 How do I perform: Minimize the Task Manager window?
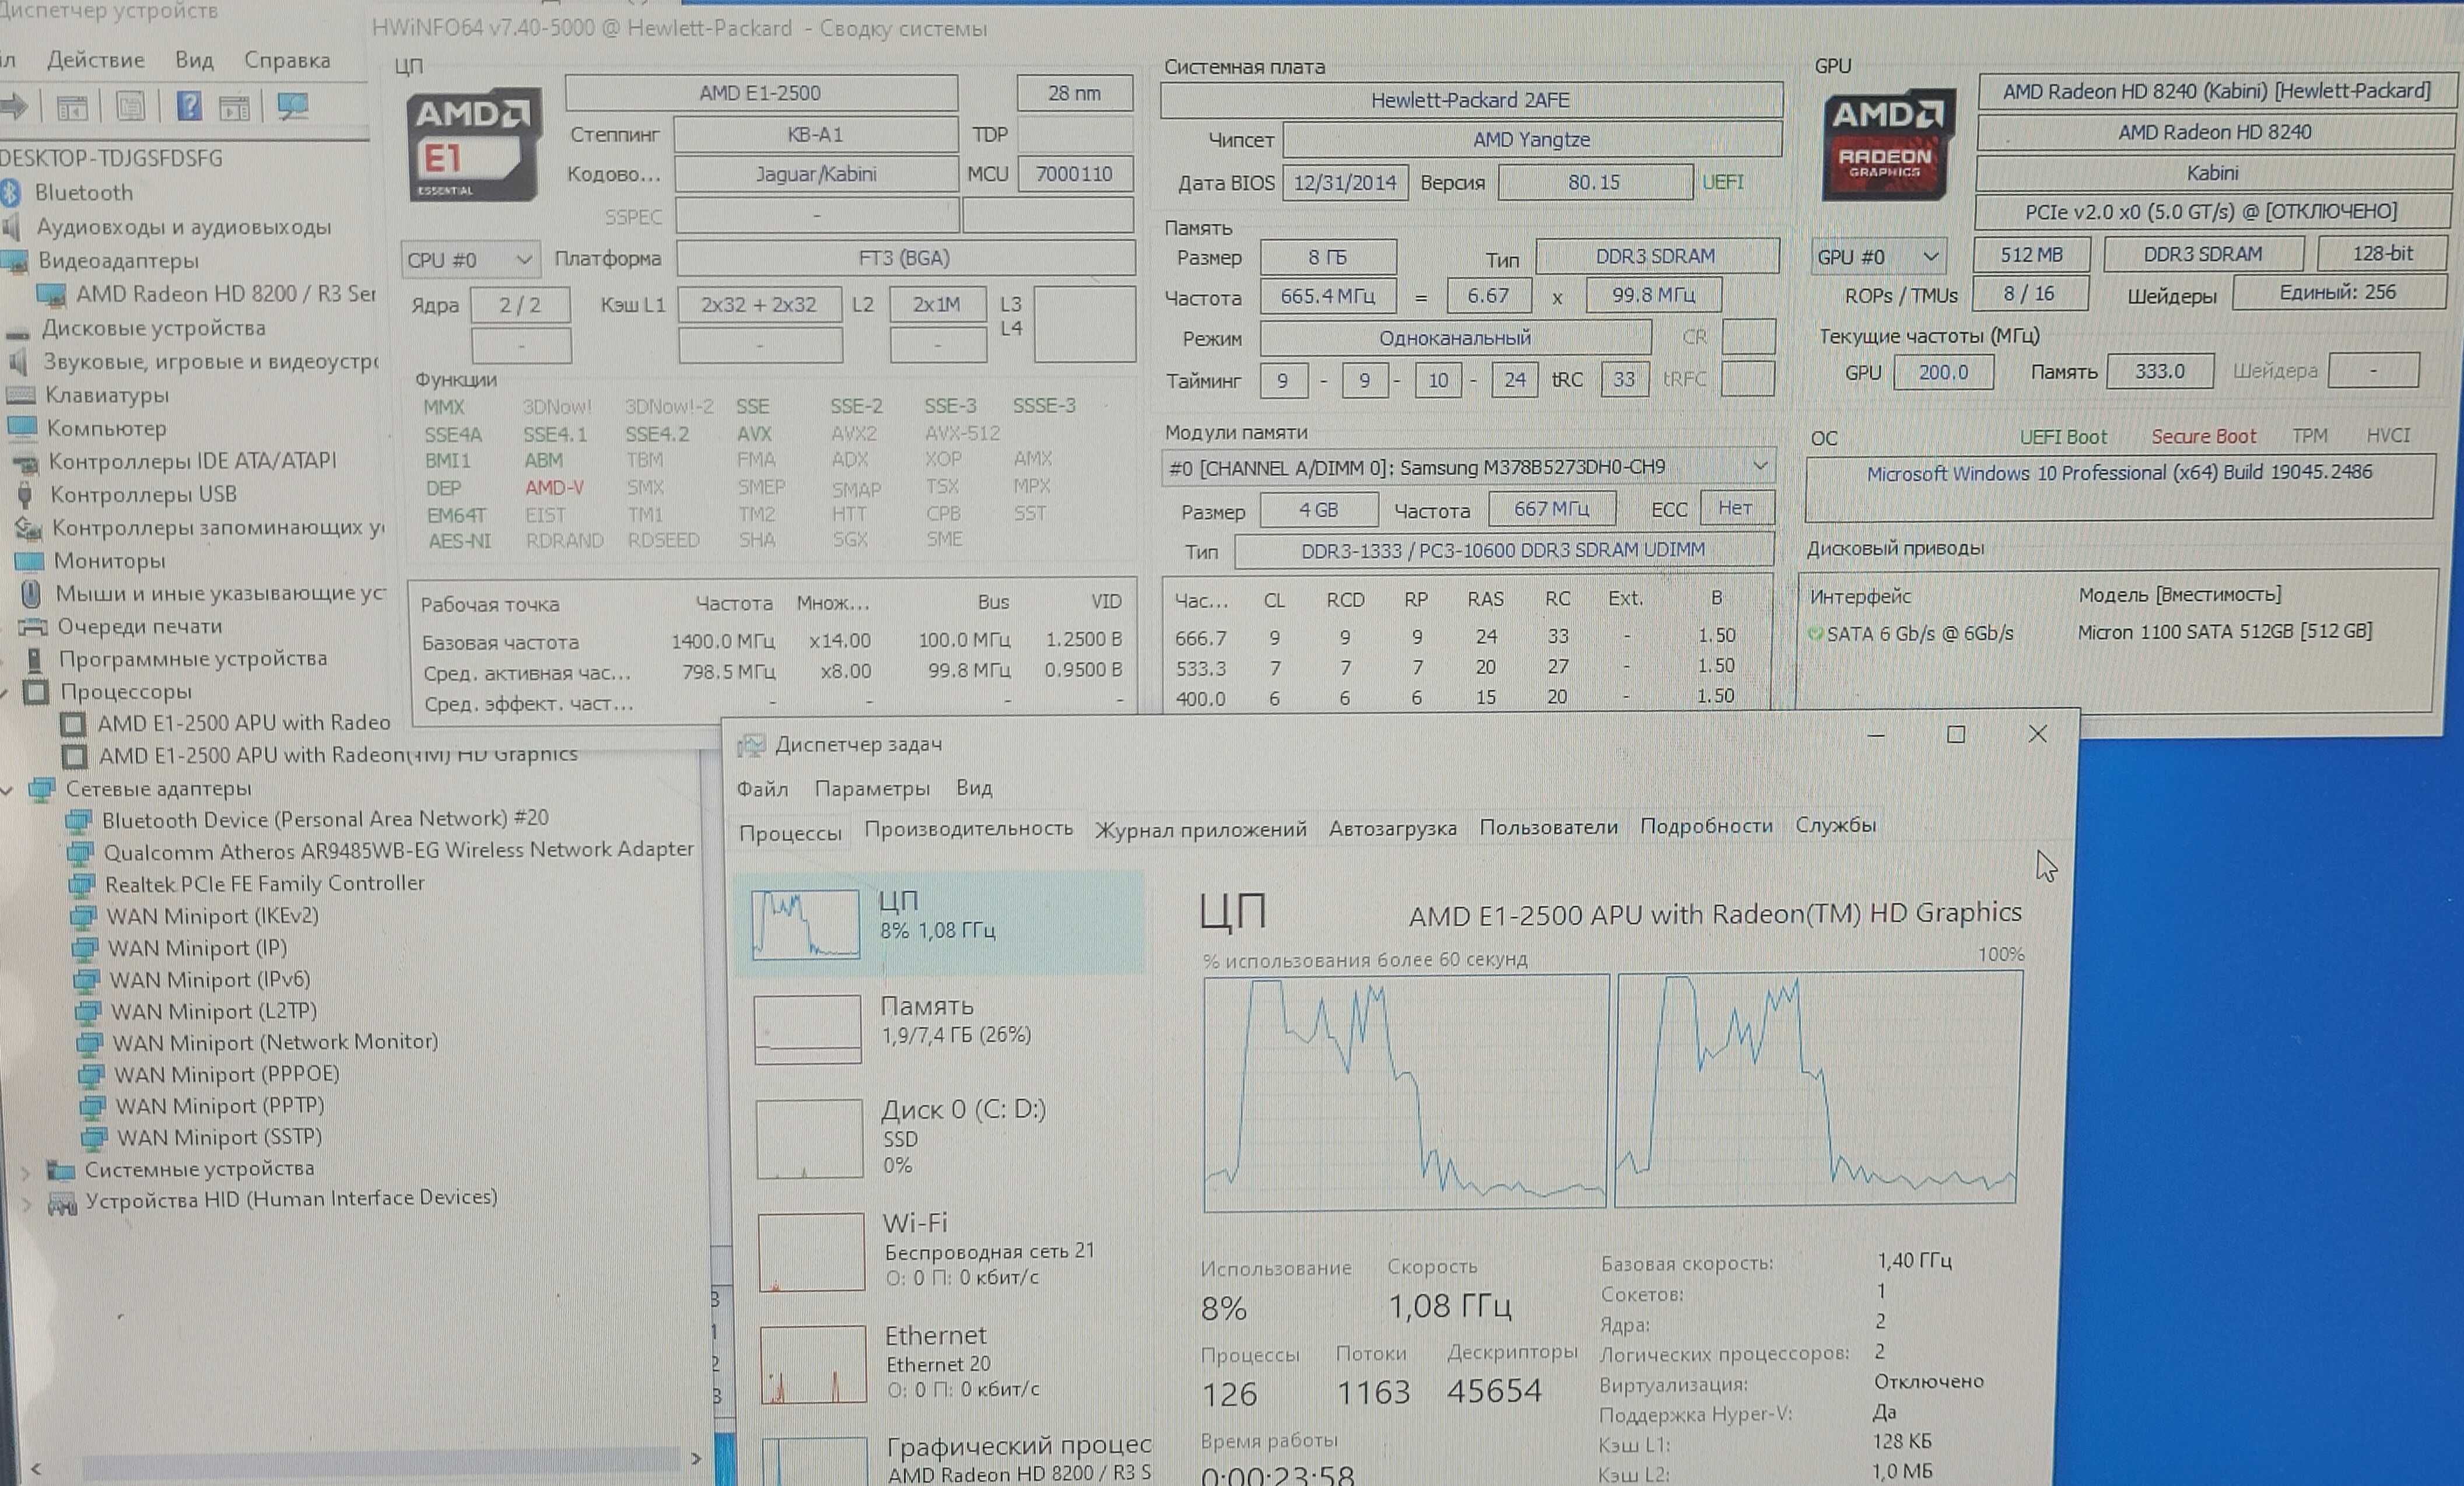point(1876,736)
